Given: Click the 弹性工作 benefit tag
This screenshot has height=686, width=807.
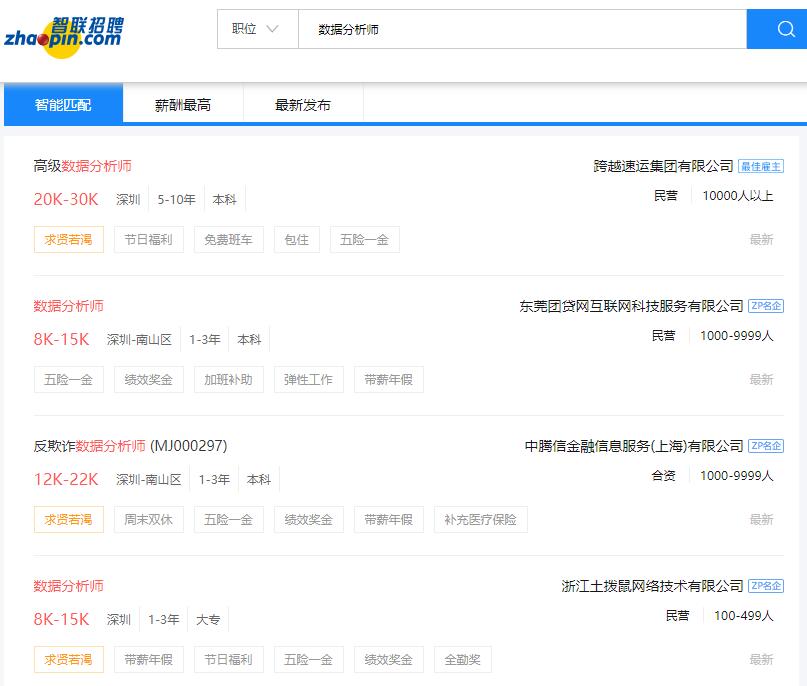Looking at the screenshot, I should [308, 380].
